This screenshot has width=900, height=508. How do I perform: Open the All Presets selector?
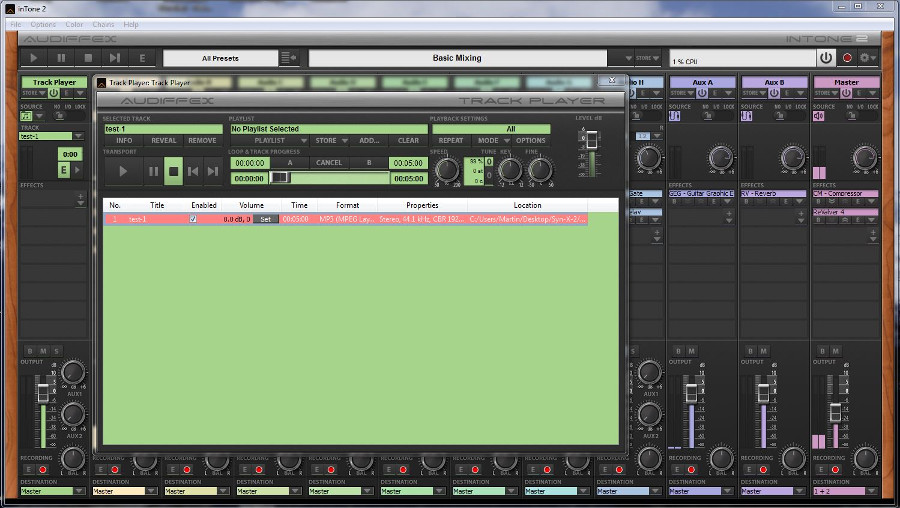(220, 58)
